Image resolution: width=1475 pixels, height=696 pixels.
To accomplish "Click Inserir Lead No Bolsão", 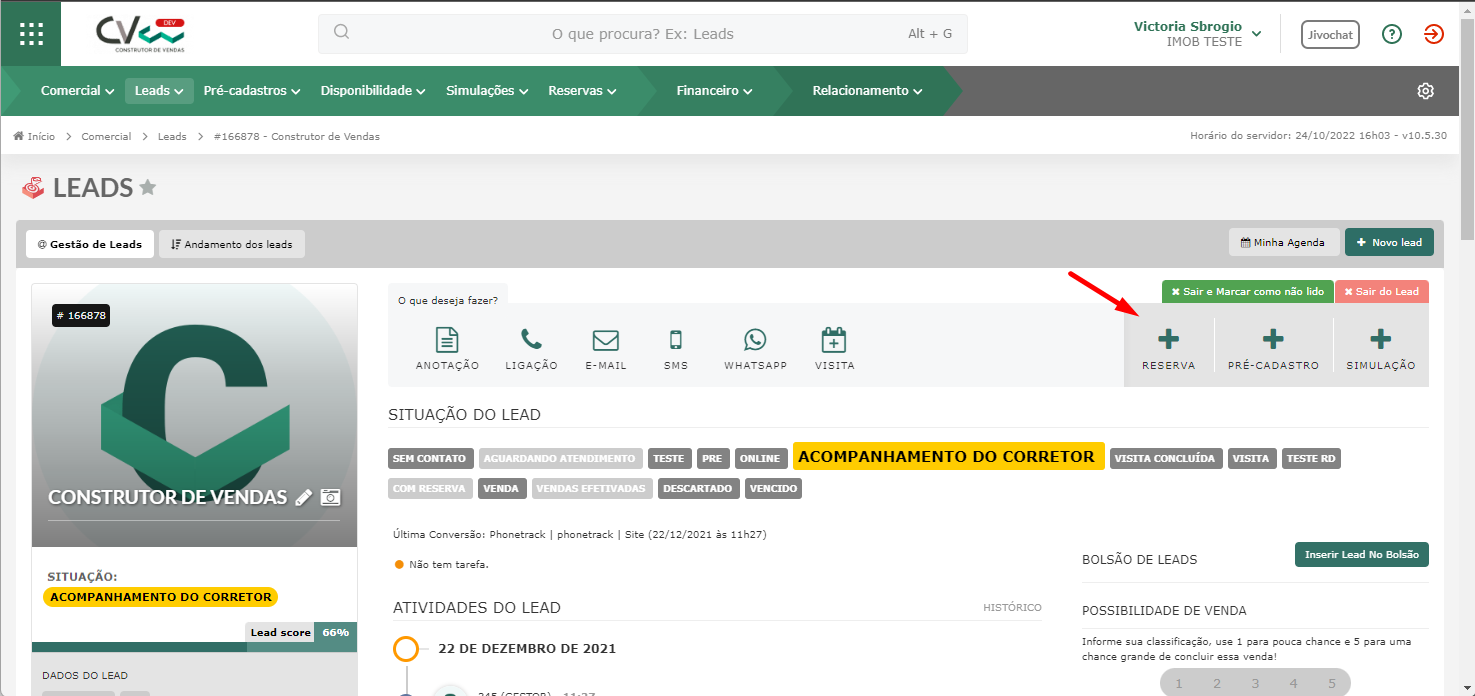I will point(1362,555).
